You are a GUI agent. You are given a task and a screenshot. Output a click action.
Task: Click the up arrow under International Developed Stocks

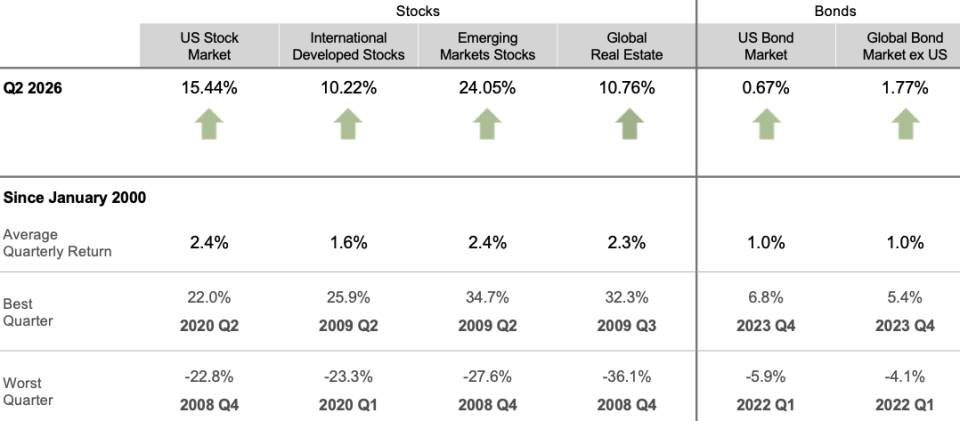coord(348,124)
